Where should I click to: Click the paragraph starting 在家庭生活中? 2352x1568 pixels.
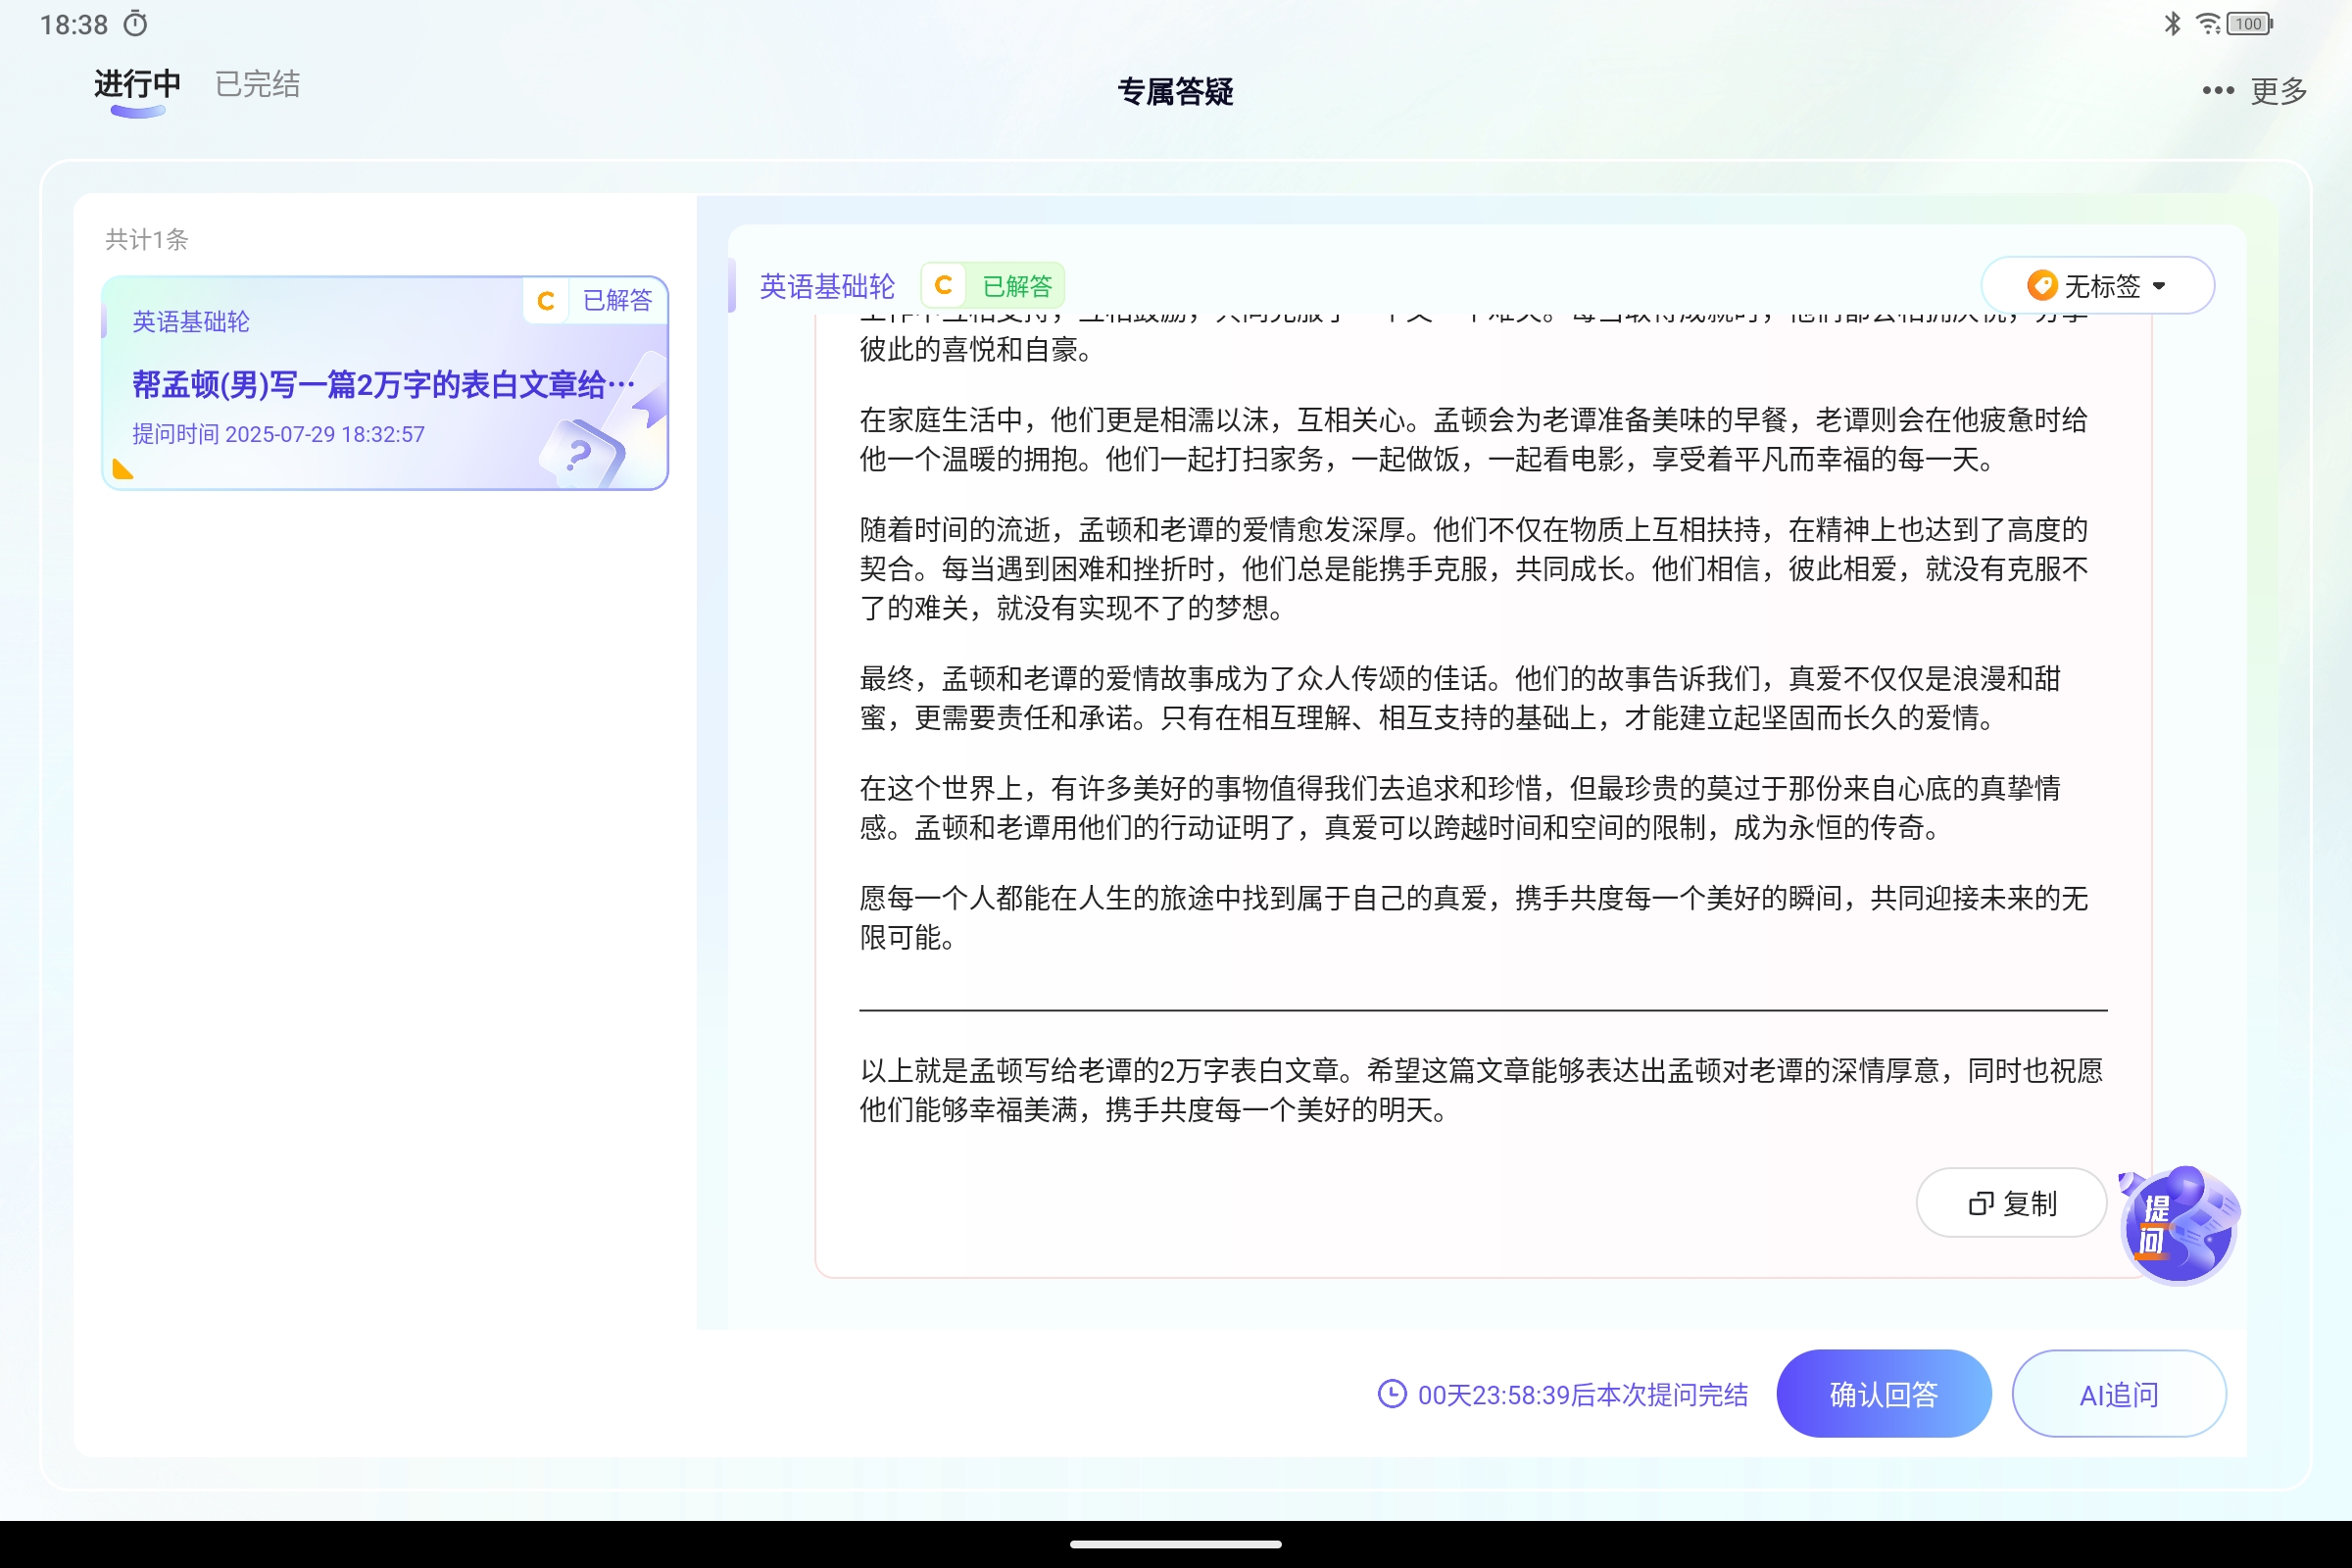pos(1474,439)
